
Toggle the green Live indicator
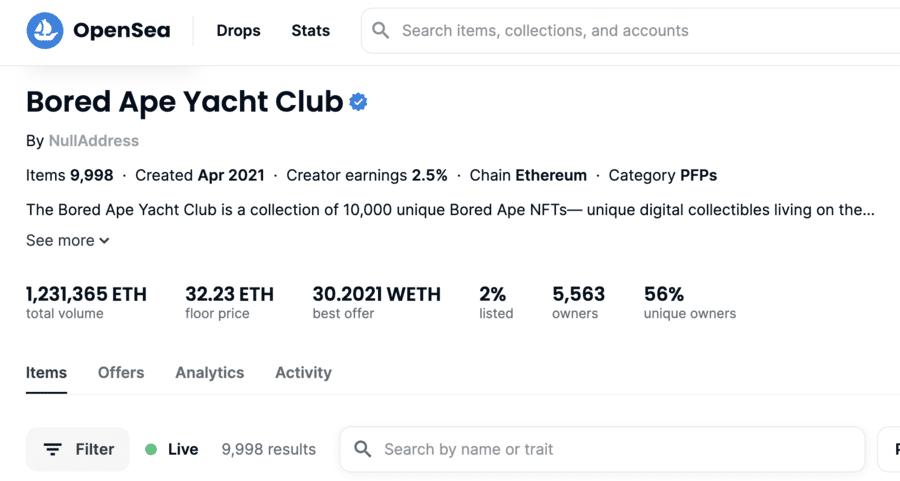pos(151,449)
